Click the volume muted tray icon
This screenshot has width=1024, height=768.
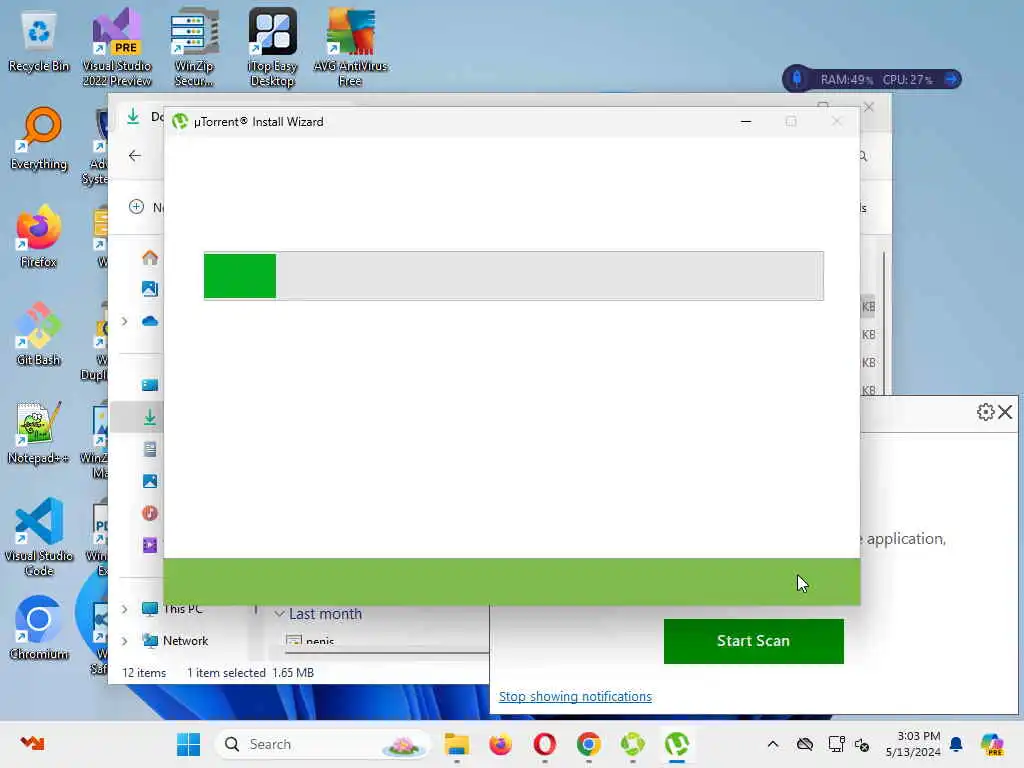[x=862, y=744]
